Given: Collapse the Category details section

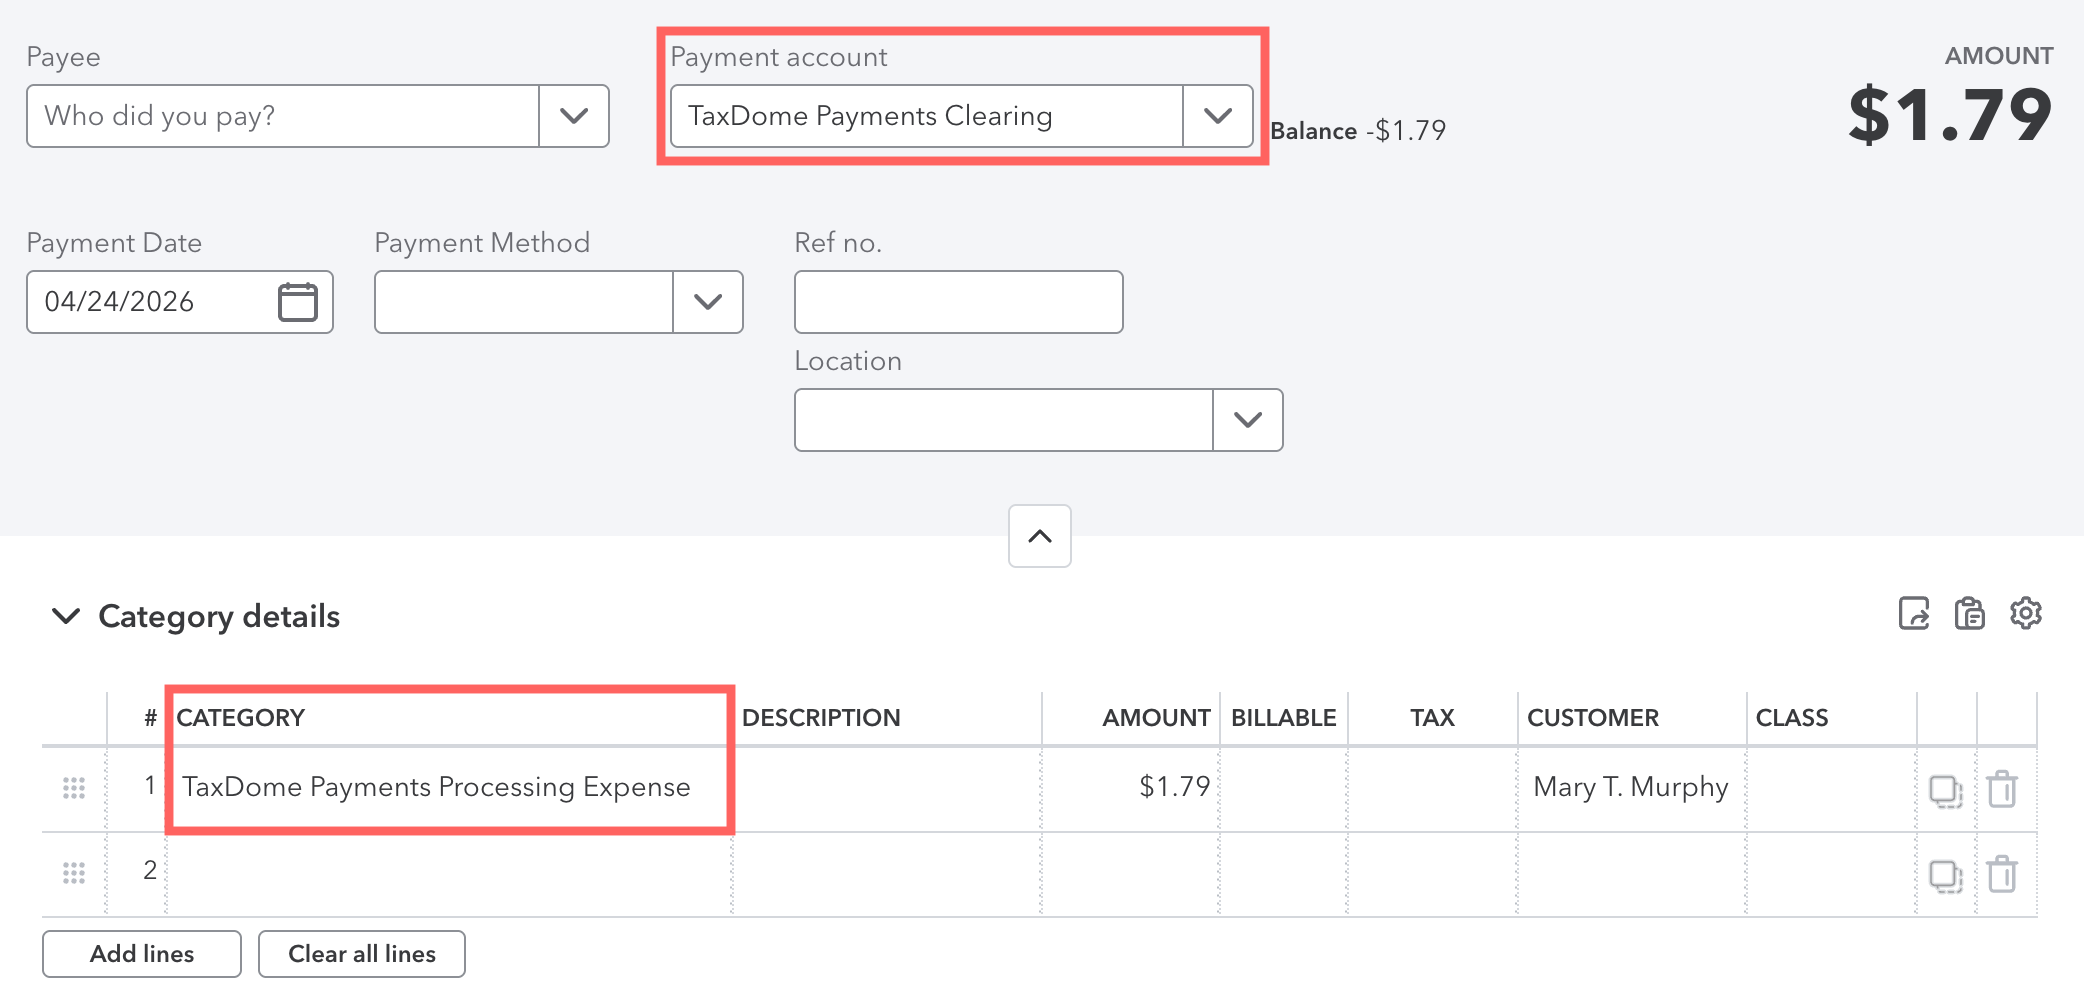Looking at the screenshot, I should [x=66, y=616].
